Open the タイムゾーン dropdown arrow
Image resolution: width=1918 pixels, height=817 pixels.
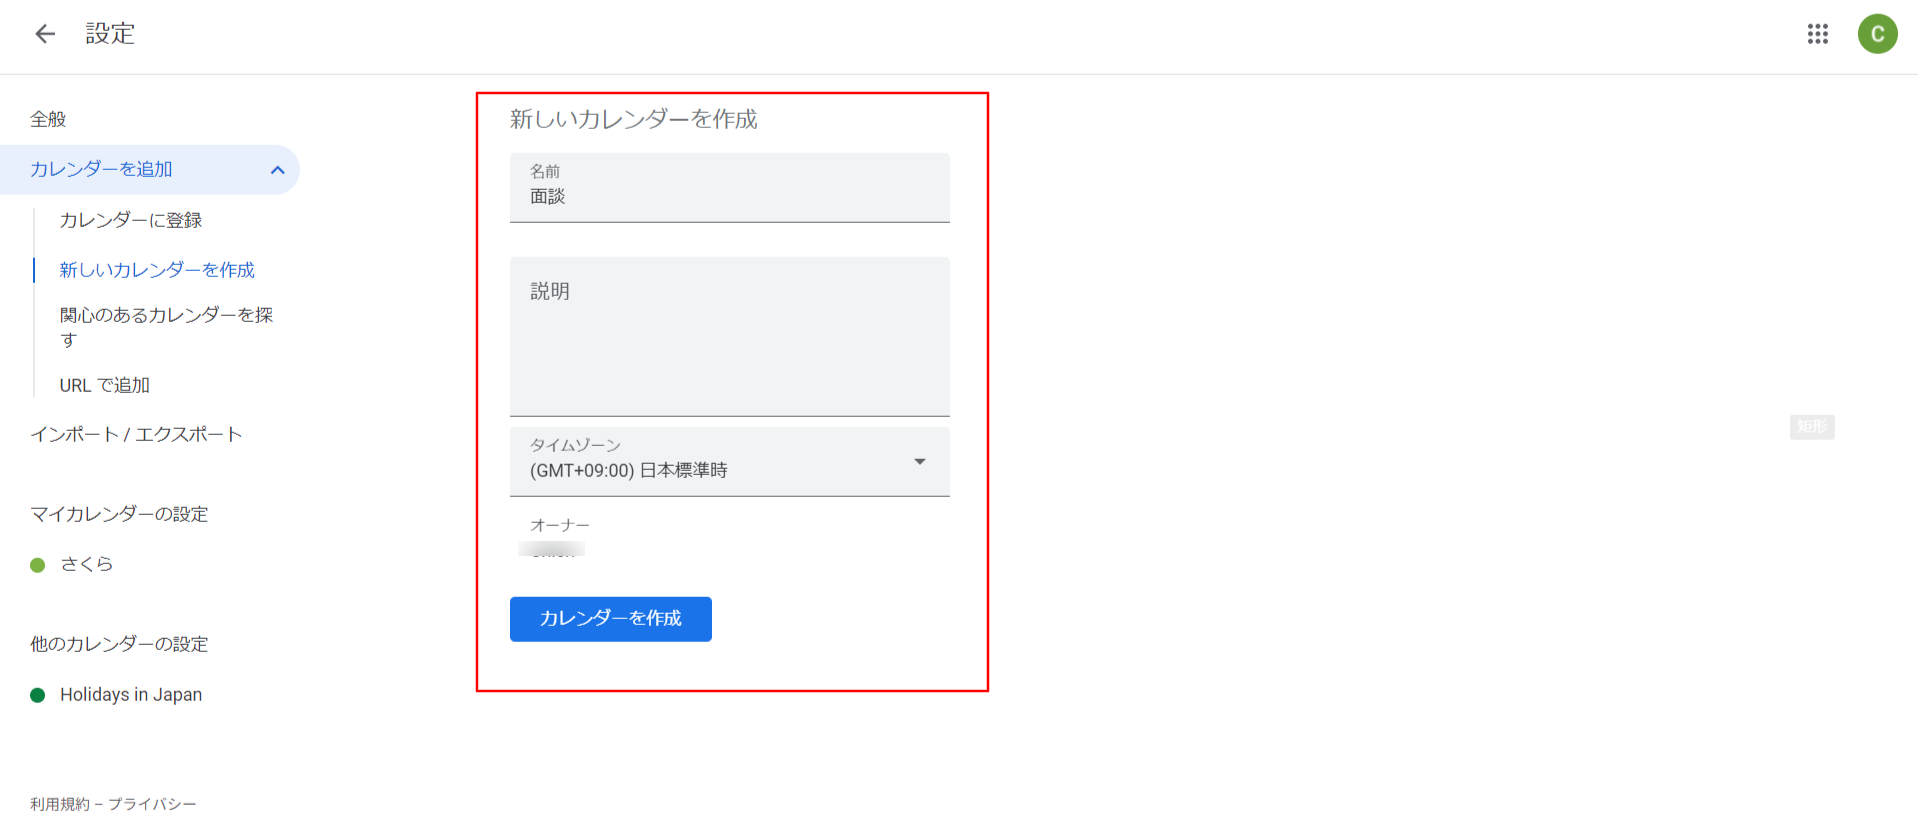coord(919,462)
